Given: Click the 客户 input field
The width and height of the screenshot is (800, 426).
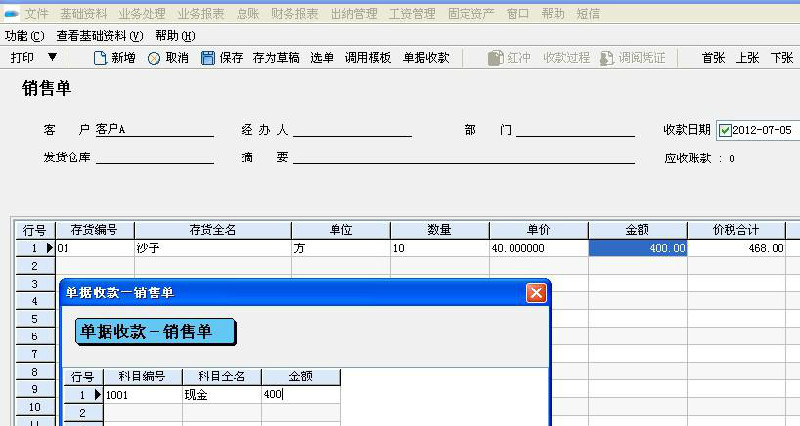Looking at the screenshot, I should [155, 130].
